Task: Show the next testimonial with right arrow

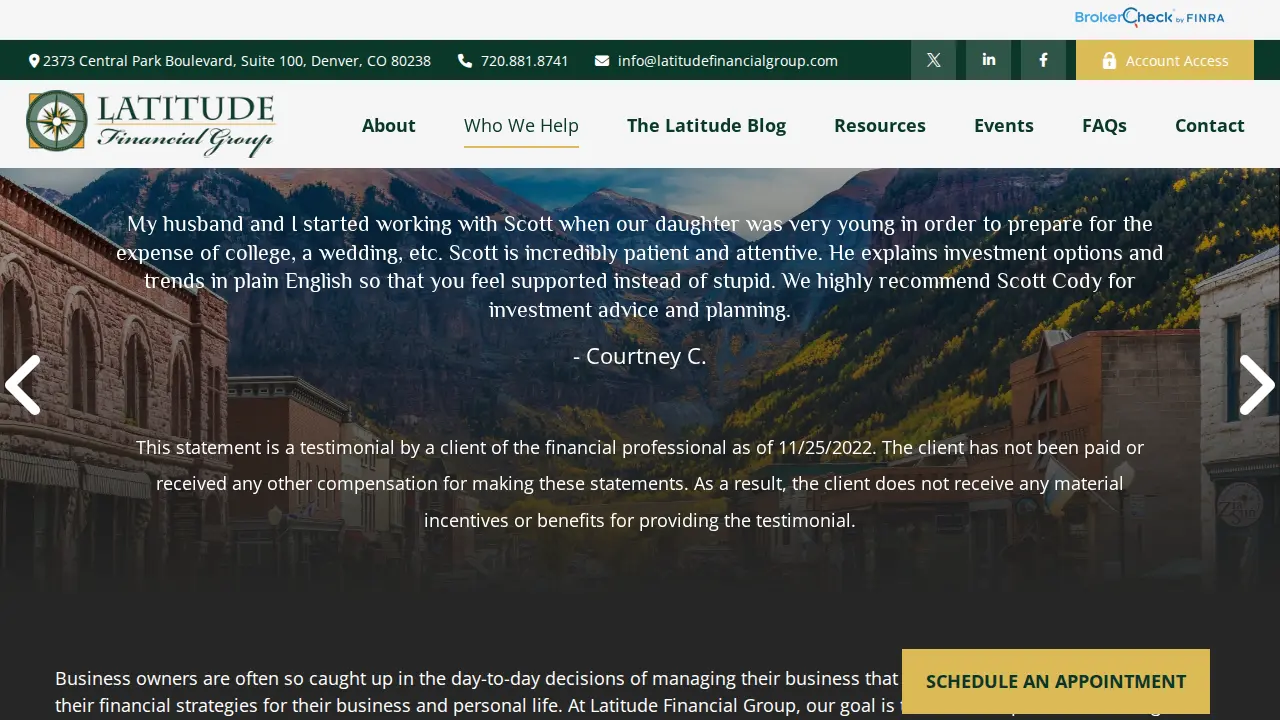Action: [1257, 385]
